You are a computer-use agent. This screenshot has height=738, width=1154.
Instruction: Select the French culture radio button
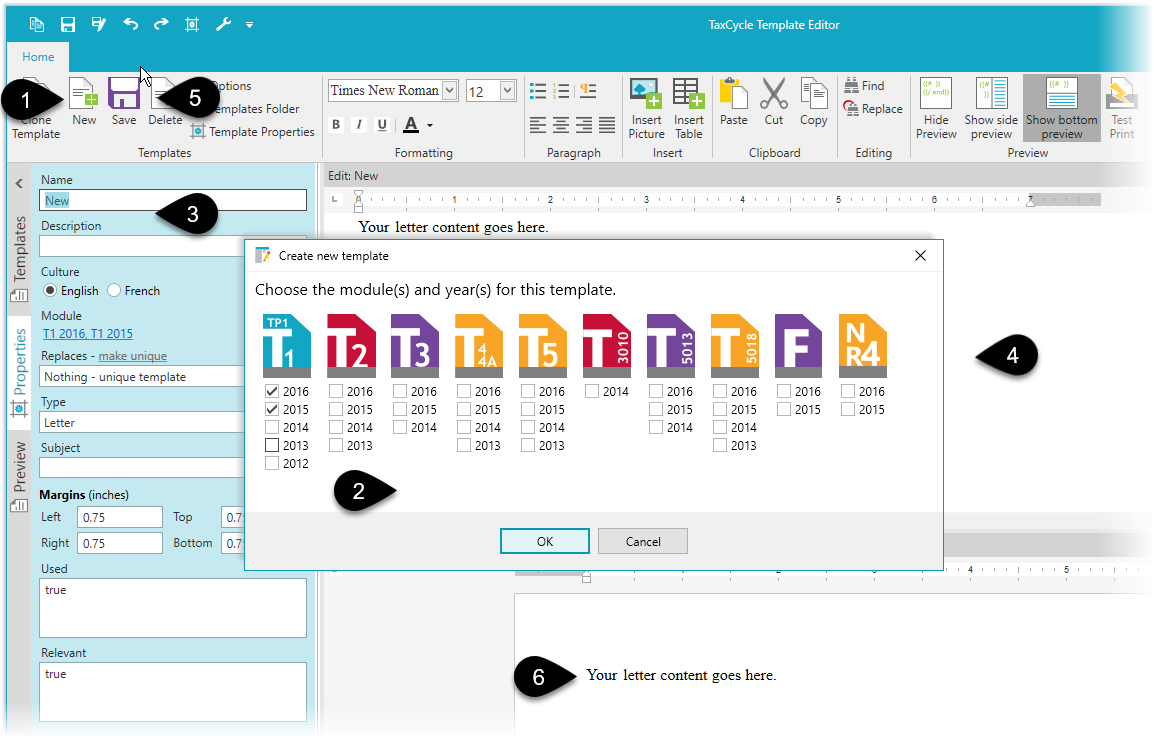coord(114,291)
